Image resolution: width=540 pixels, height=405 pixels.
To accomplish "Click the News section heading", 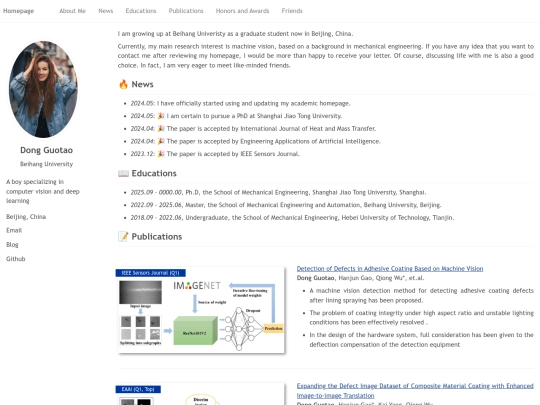I will pyautogui.click(x=143, y=84).
